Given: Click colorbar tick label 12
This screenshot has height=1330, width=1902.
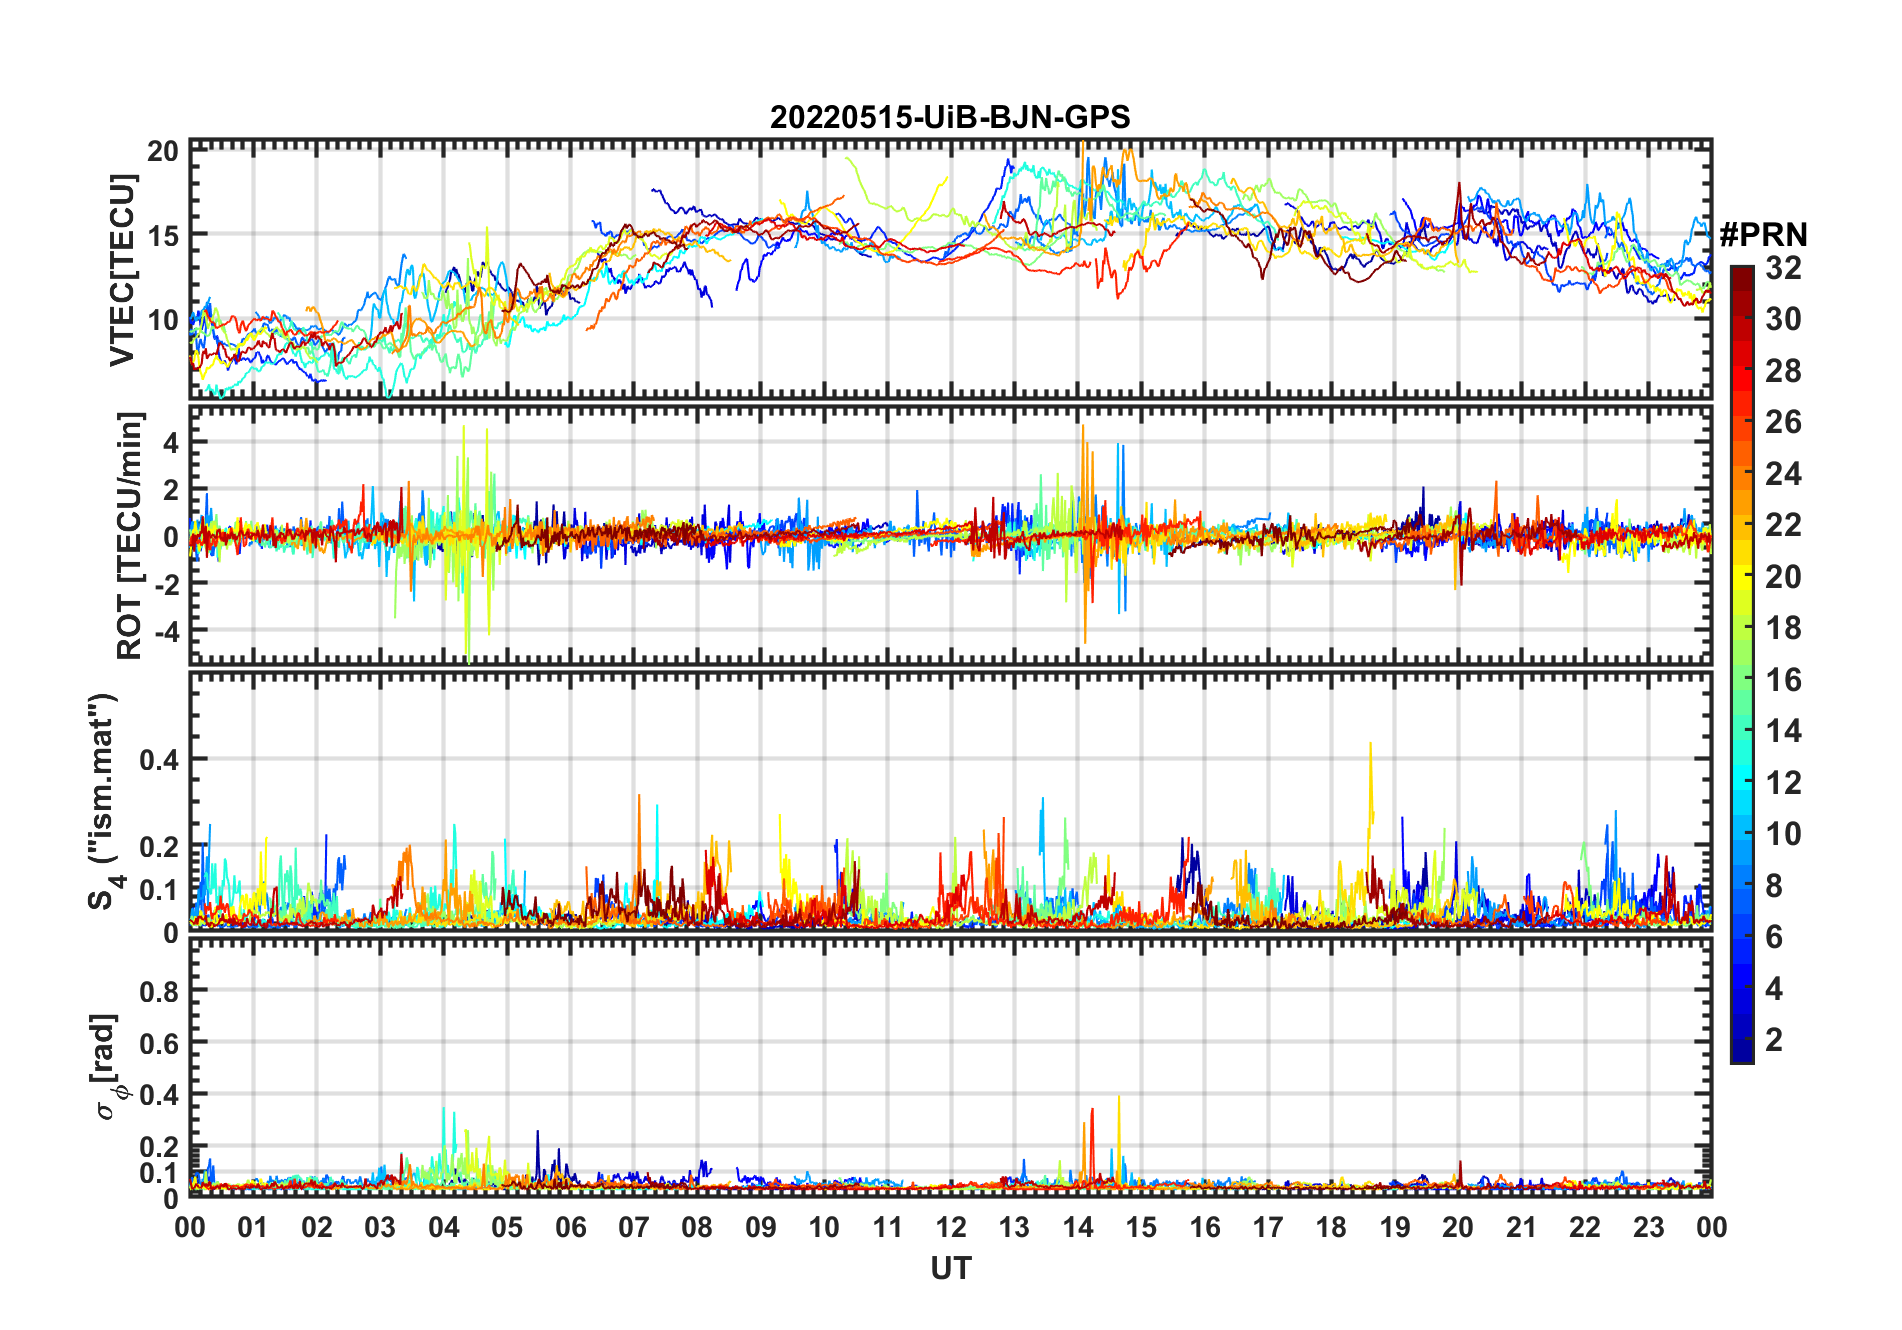Looking at the screenshot, I should pyautogui.click(x=1783, y=783).
